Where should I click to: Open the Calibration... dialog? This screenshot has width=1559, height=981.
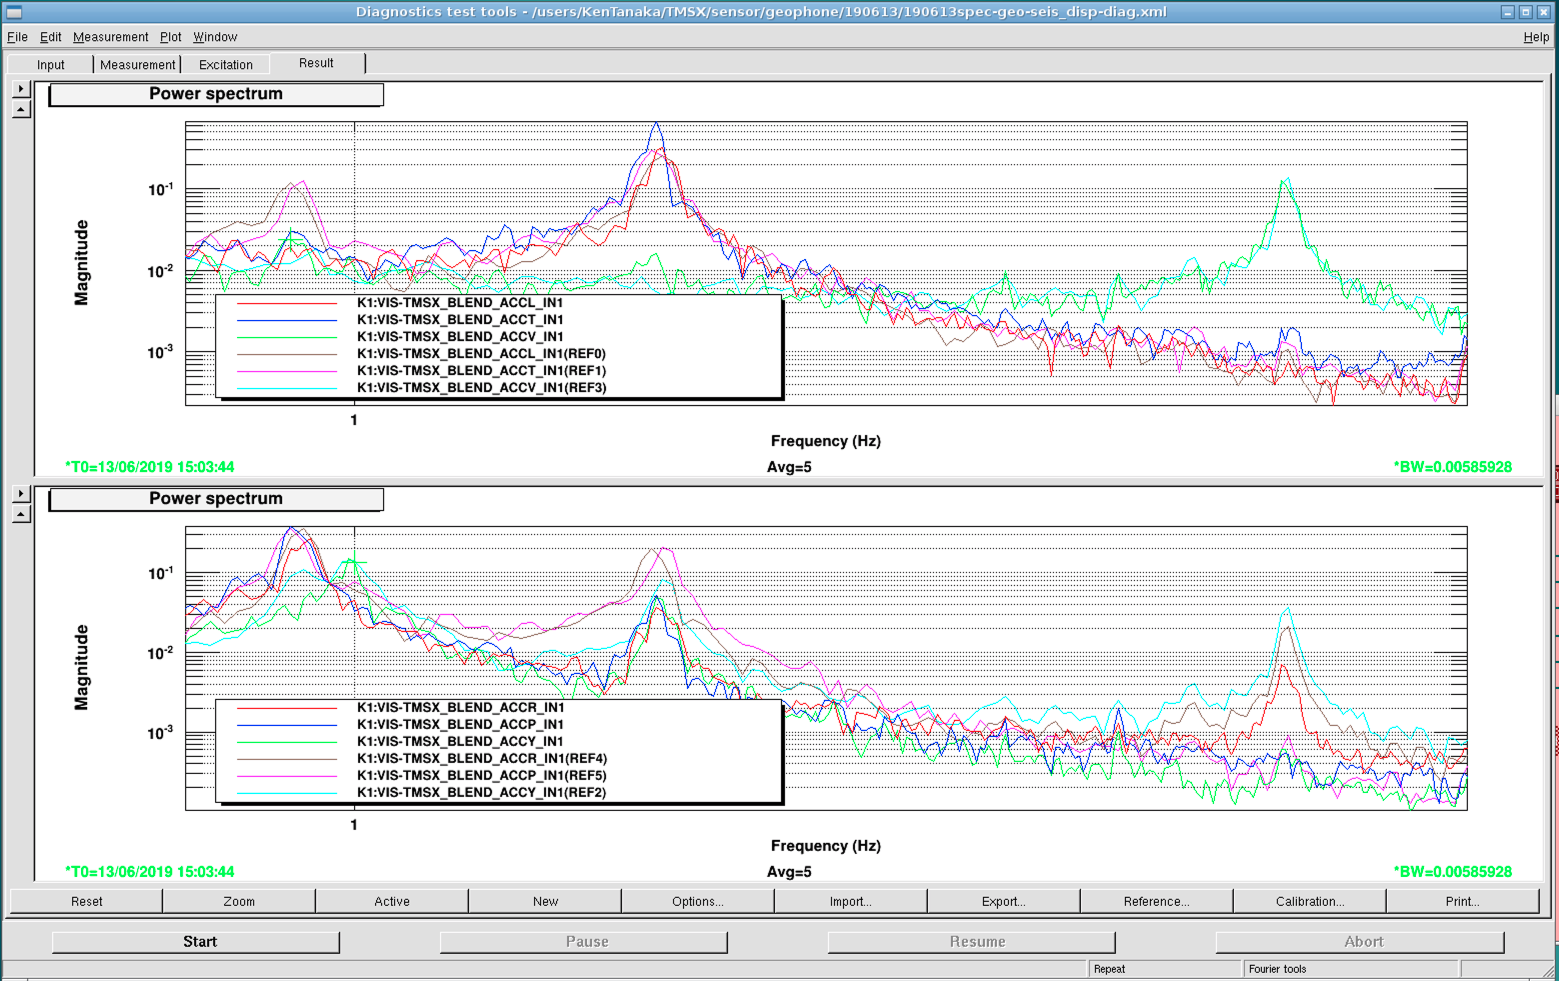pos(1309,901)
